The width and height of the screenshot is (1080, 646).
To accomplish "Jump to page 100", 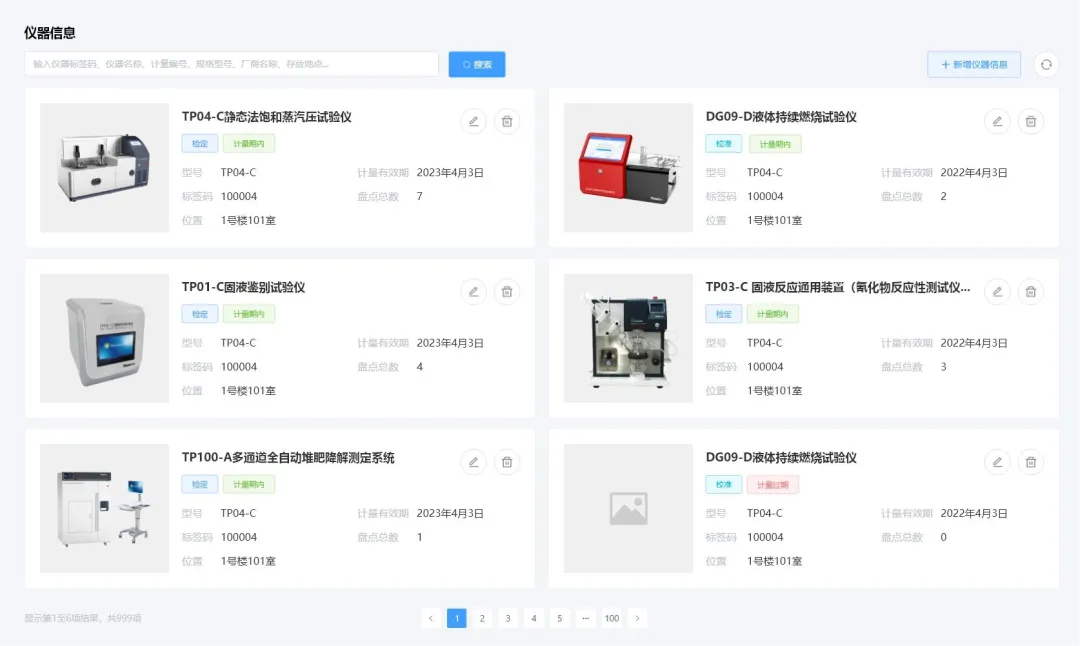I will pos(612,618).
